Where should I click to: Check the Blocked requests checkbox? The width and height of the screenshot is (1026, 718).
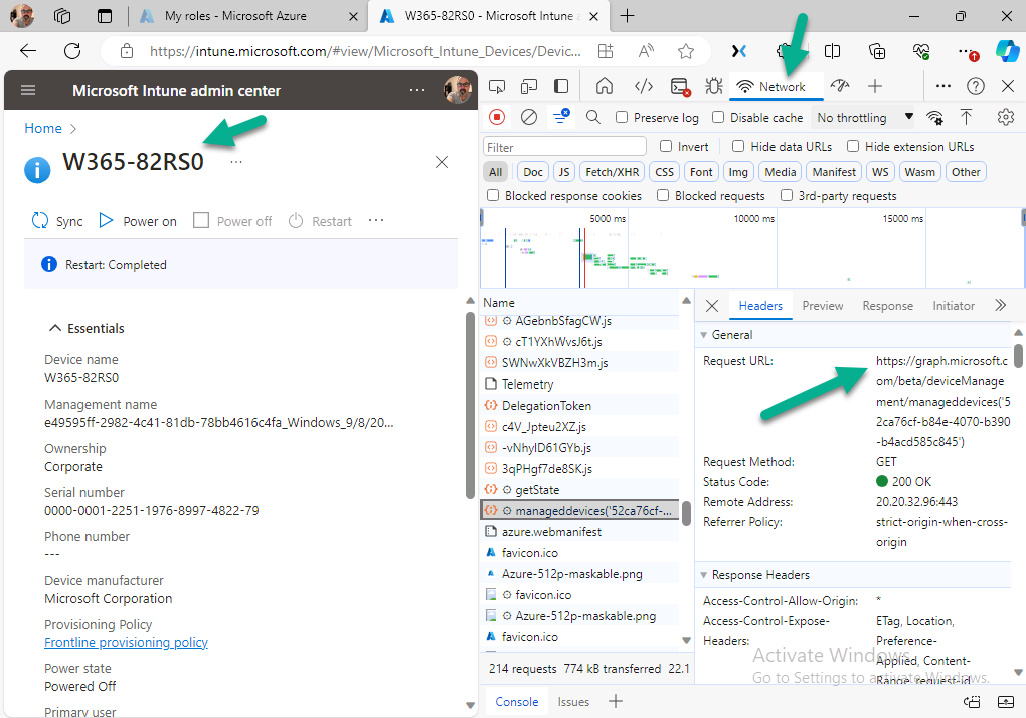(x=663, y=195)
